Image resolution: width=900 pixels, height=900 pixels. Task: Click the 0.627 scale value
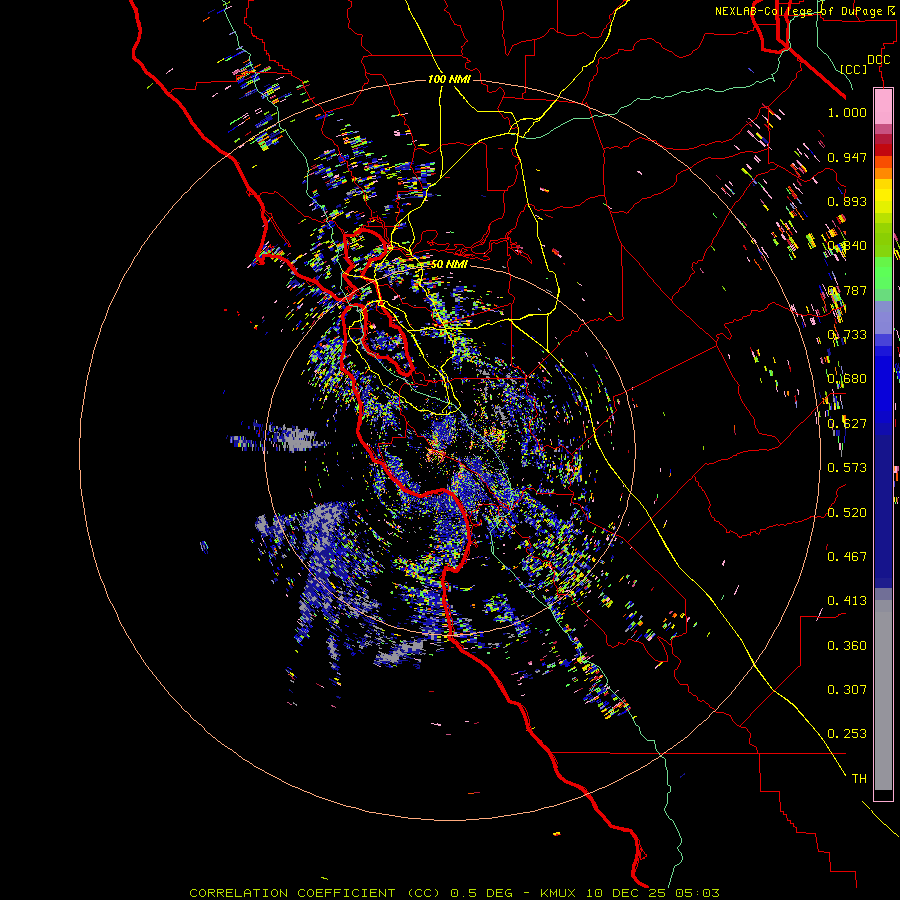pyautogui.click(x=847, y=424)
